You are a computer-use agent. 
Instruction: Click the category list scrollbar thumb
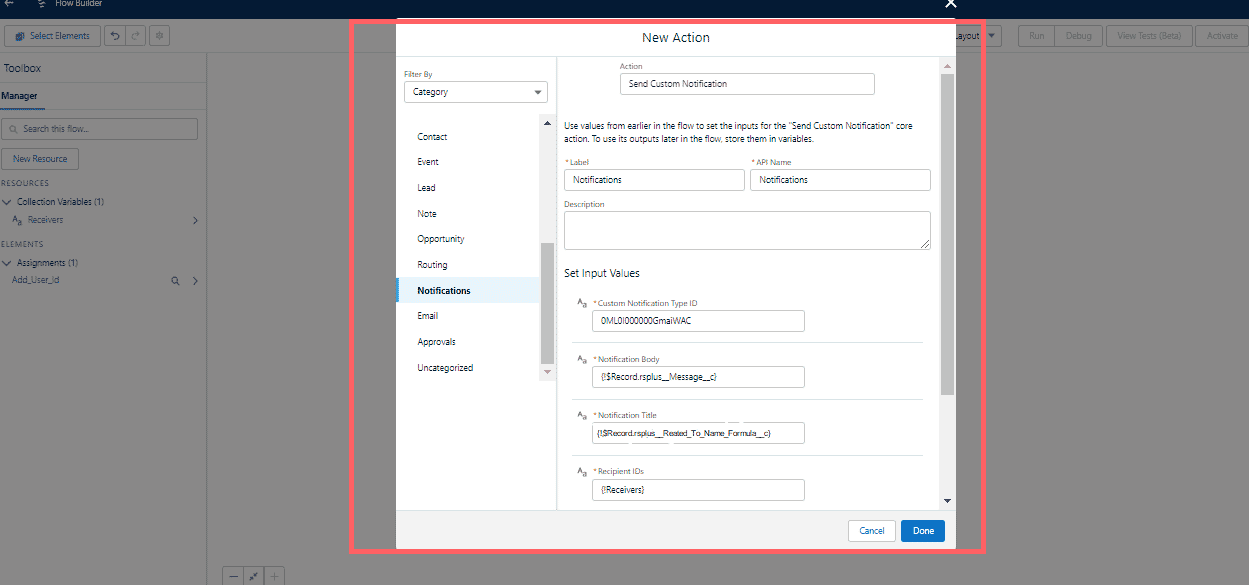[x=547, y=303]
